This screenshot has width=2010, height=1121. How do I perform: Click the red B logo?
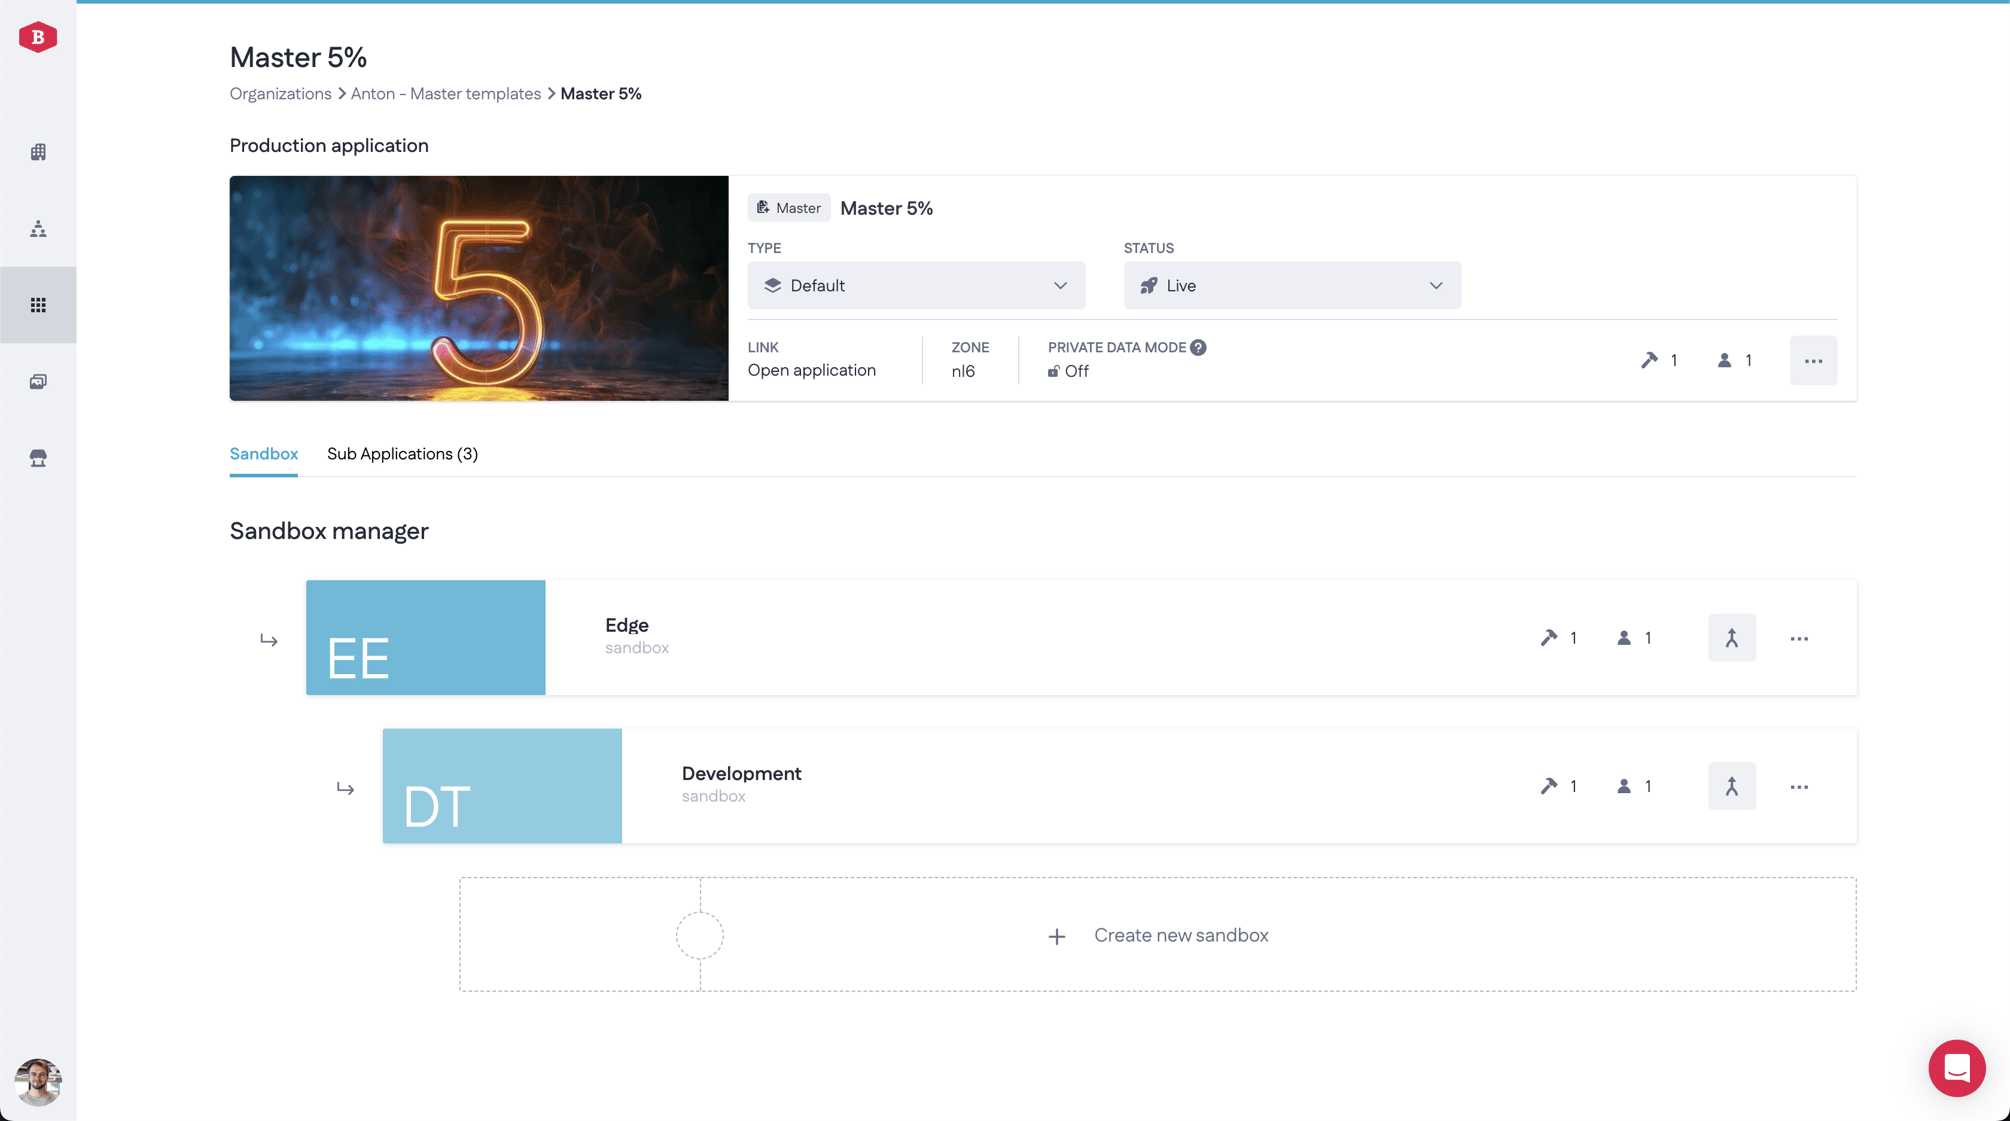[x=38, y=37]
